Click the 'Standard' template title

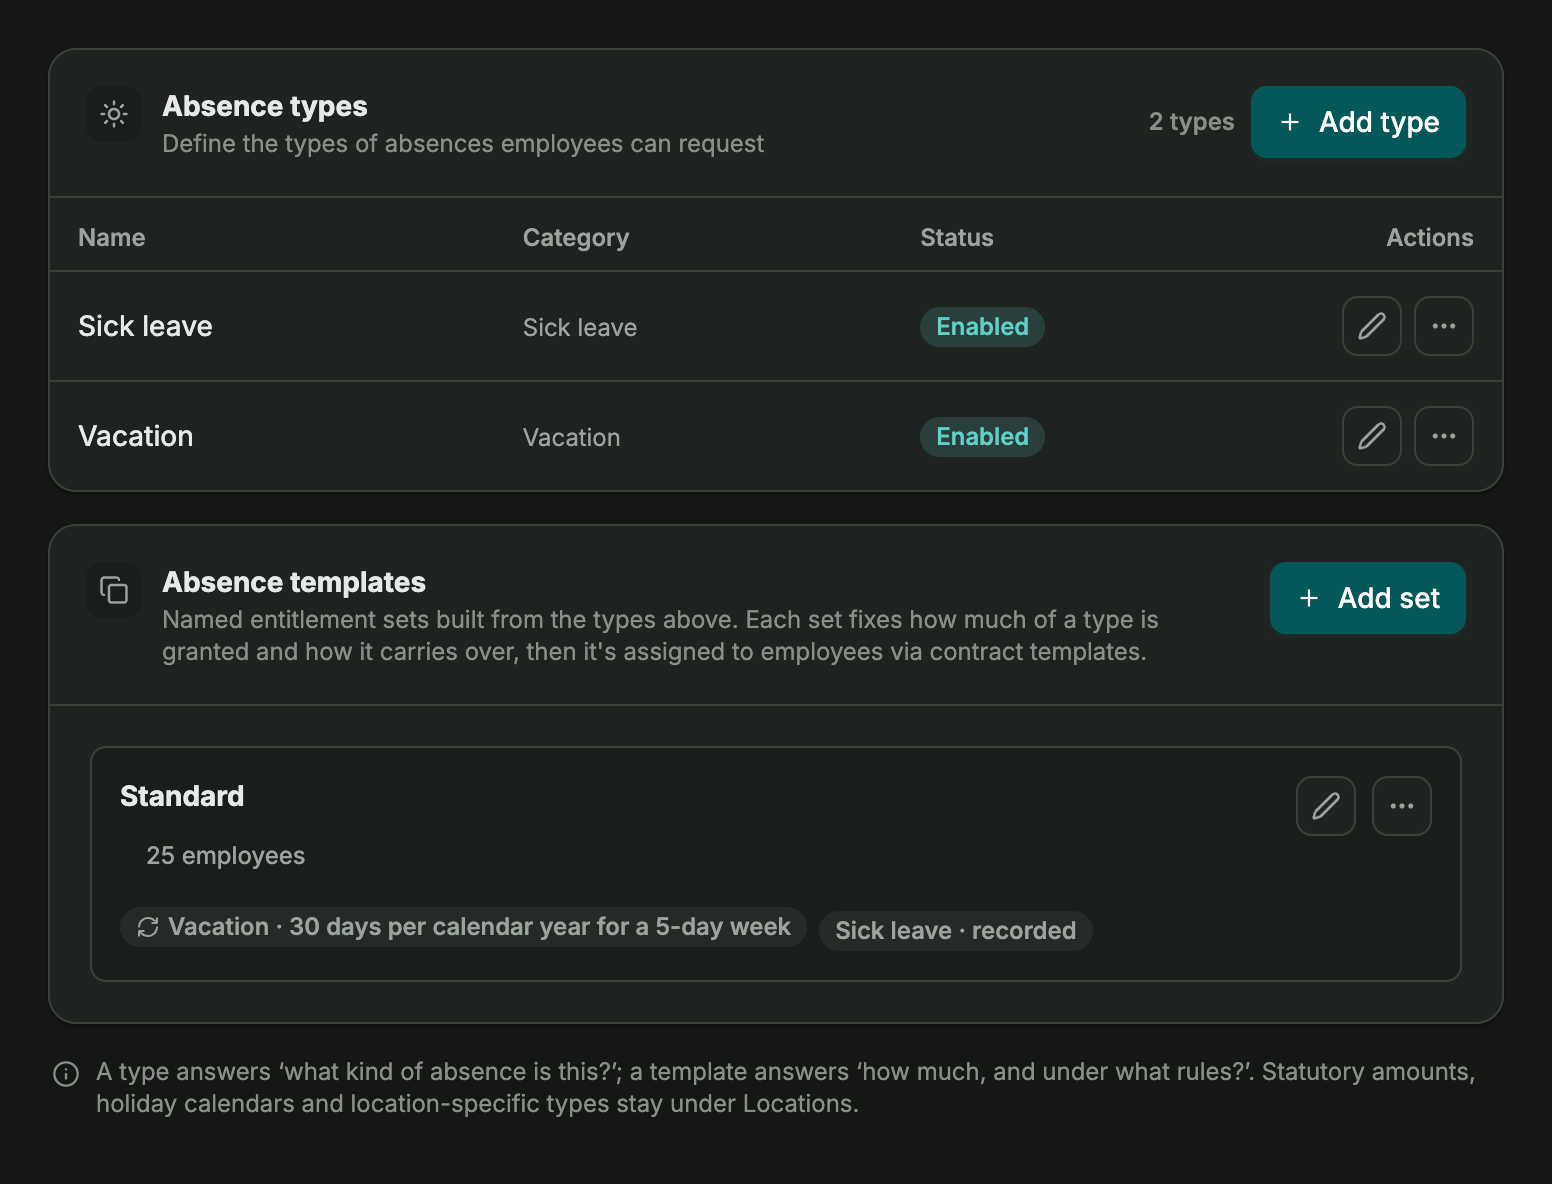click(x=182, y=796)
